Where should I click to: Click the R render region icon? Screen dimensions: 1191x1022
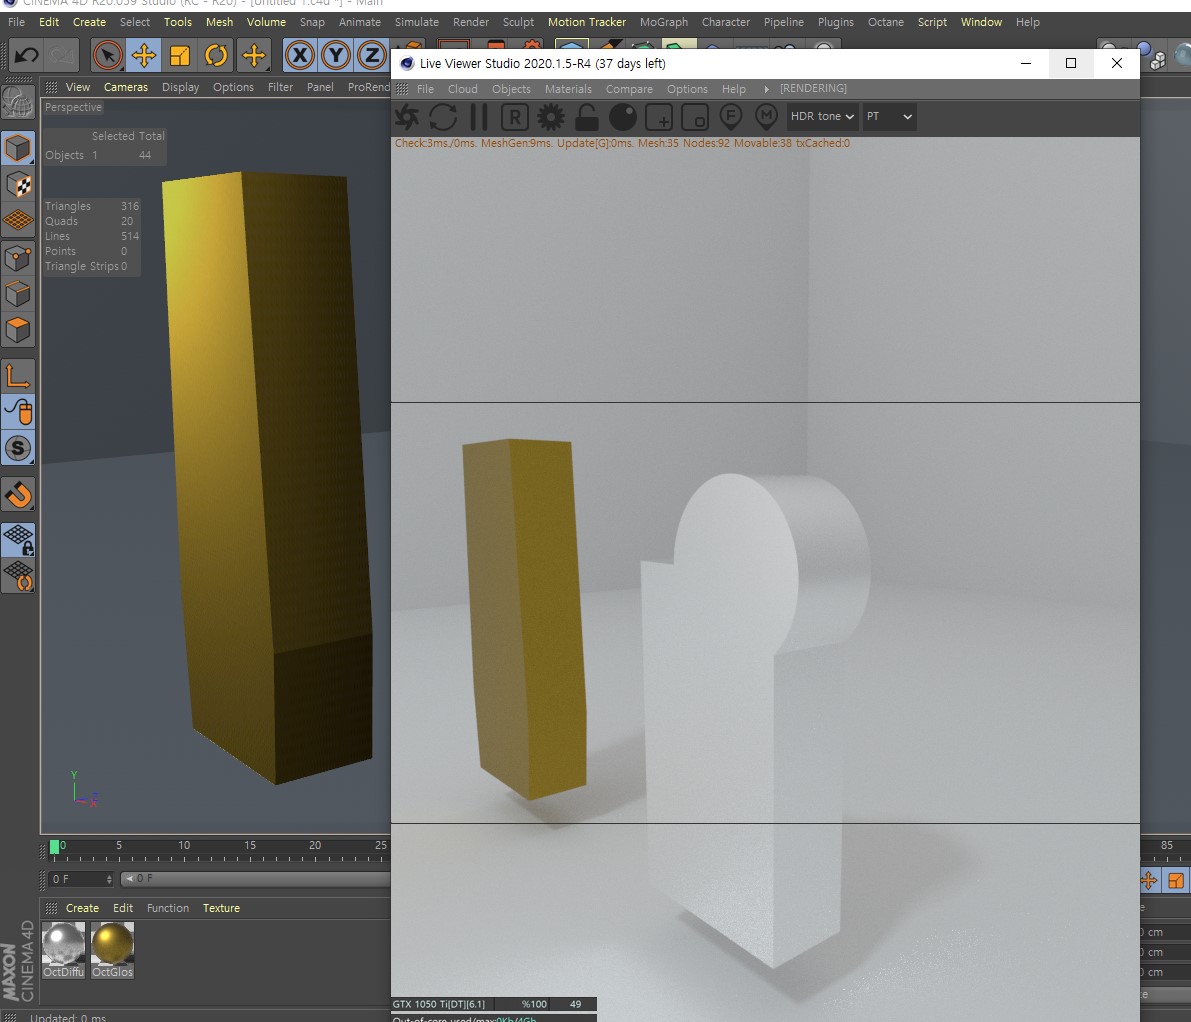(x=514, y=117)
